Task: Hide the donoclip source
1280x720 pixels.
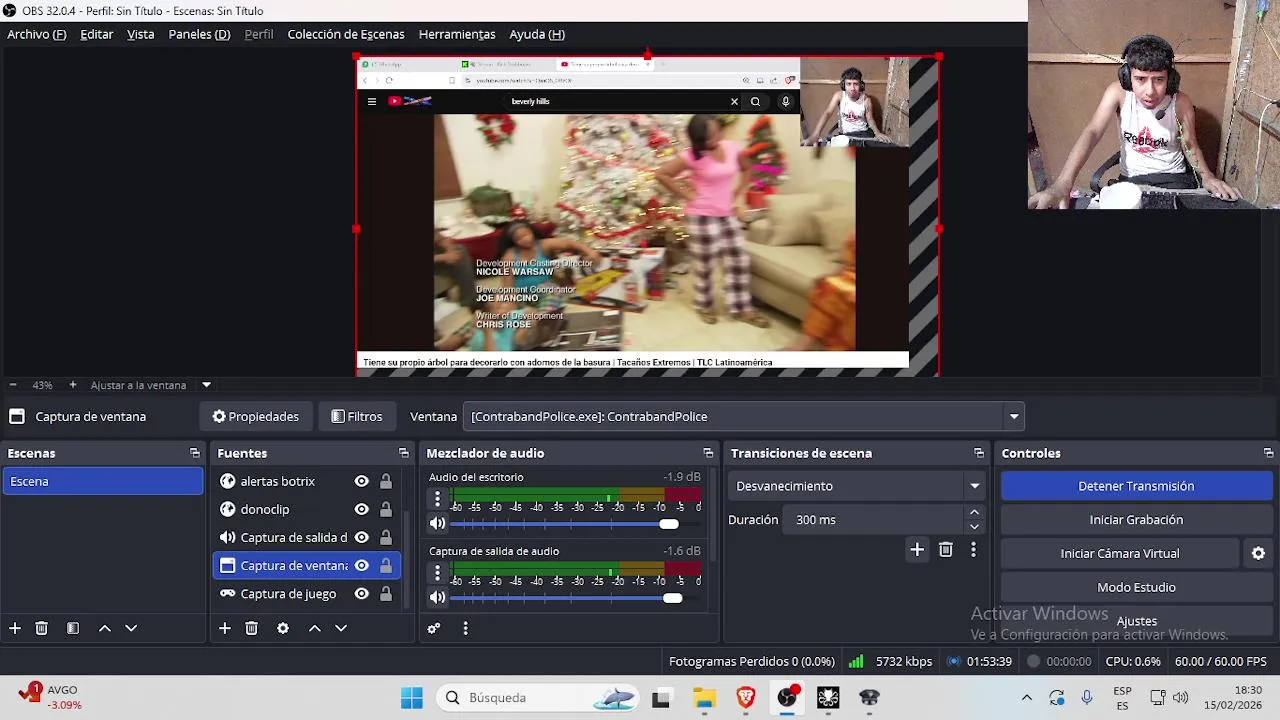Action: point(362,509)
